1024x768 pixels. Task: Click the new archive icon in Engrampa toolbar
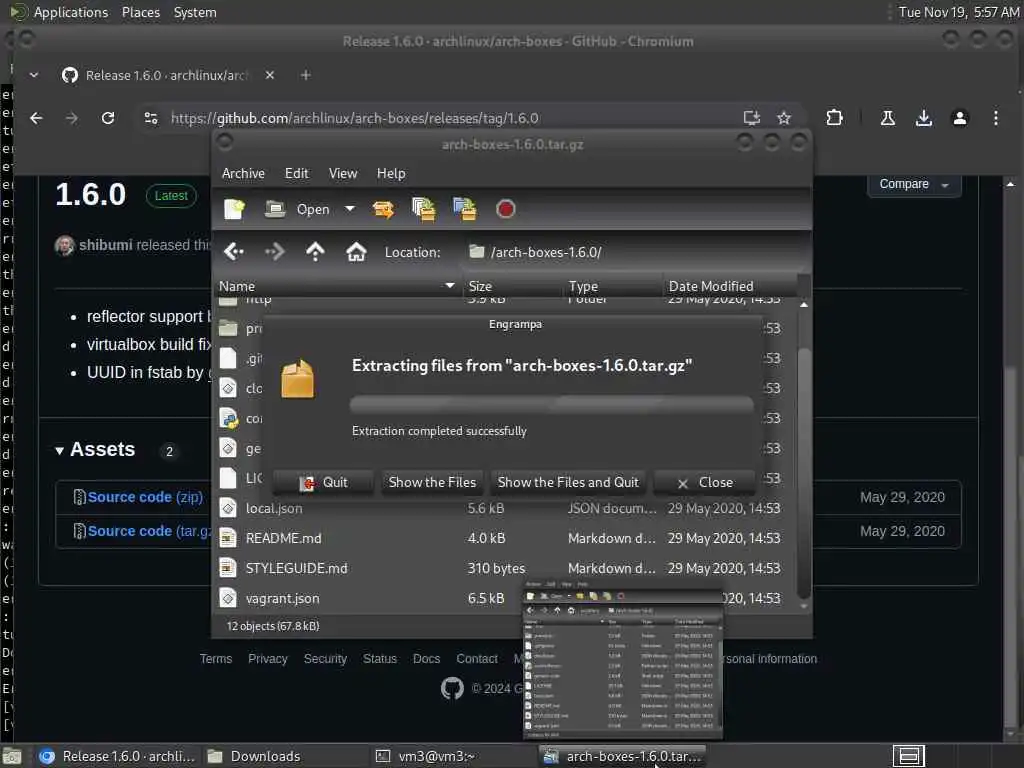(234, 209)
